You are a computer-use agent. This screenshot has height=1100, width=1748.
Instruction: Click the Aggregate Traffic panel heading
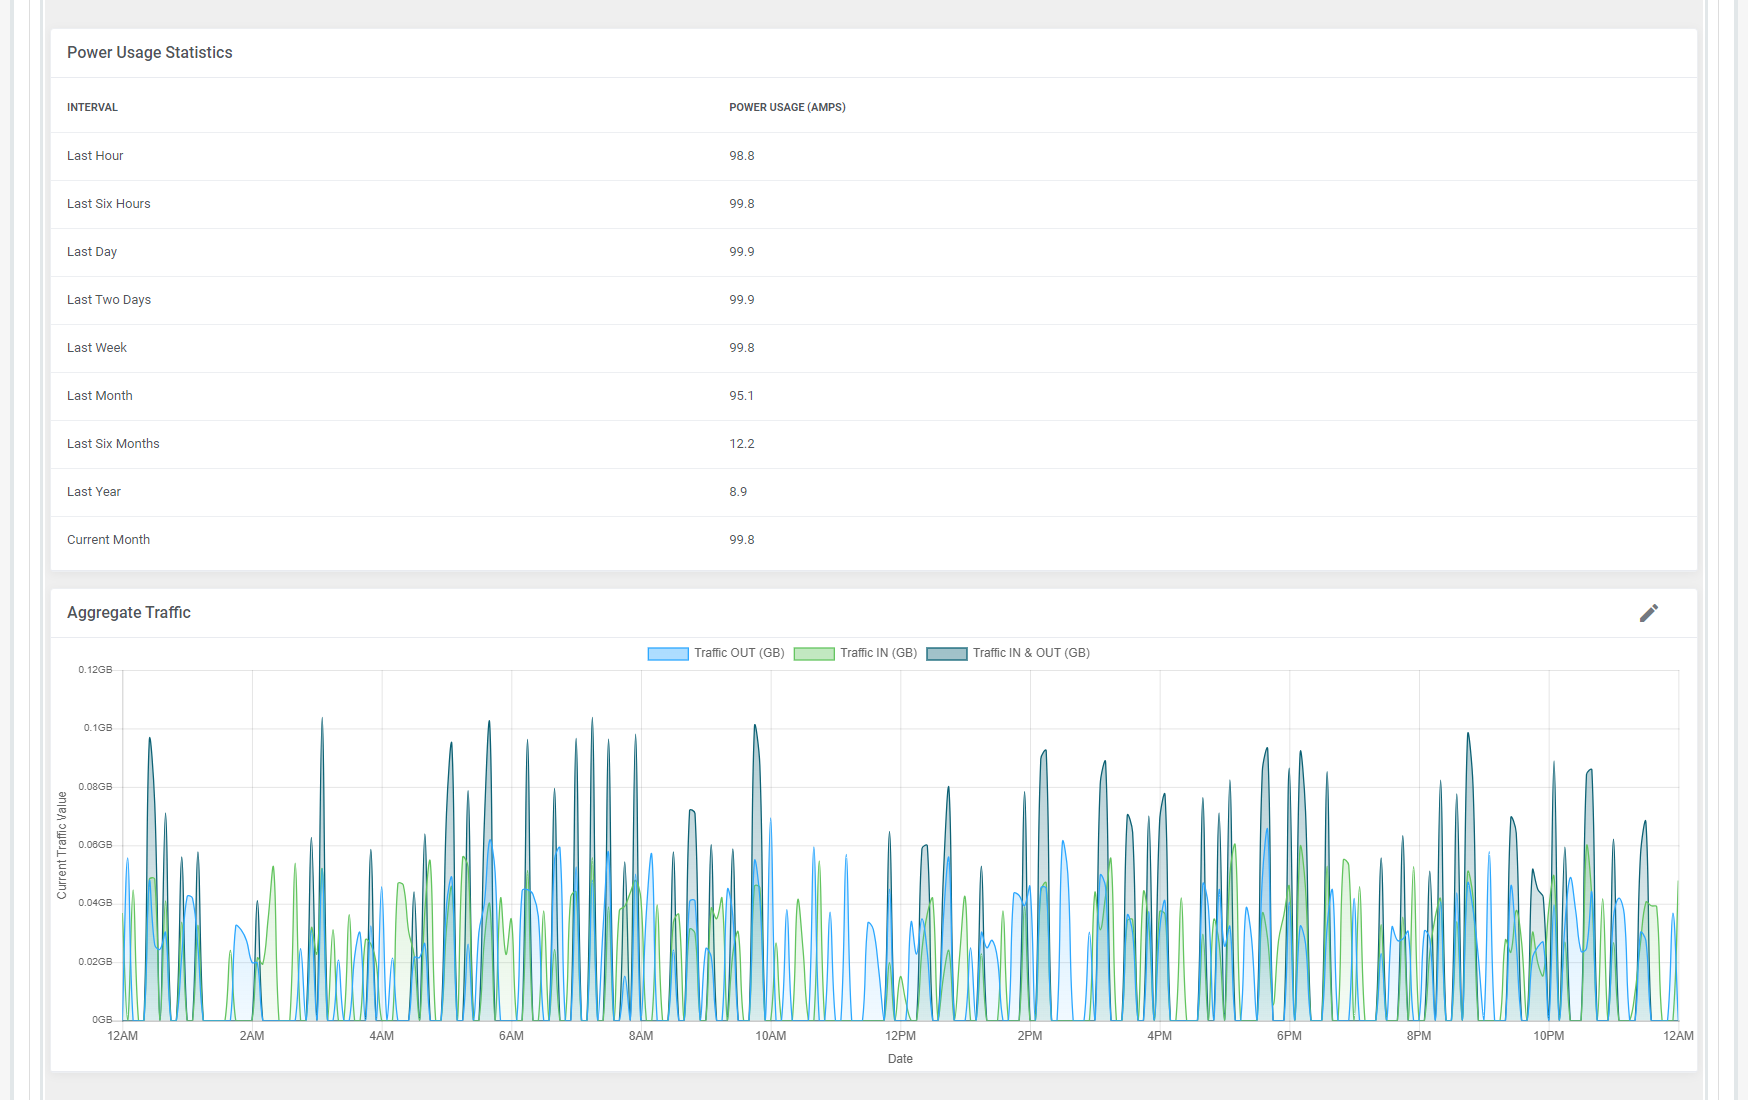click(128, 613)
